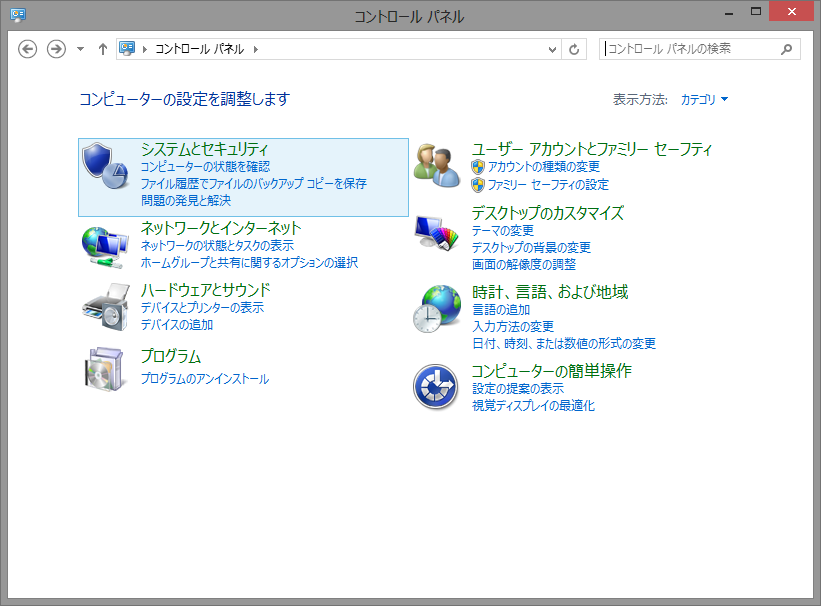The height and width of the screenshot is (606, 821).
Task: Open コンピューターの状態を確認 link
Action: [205, 167]
